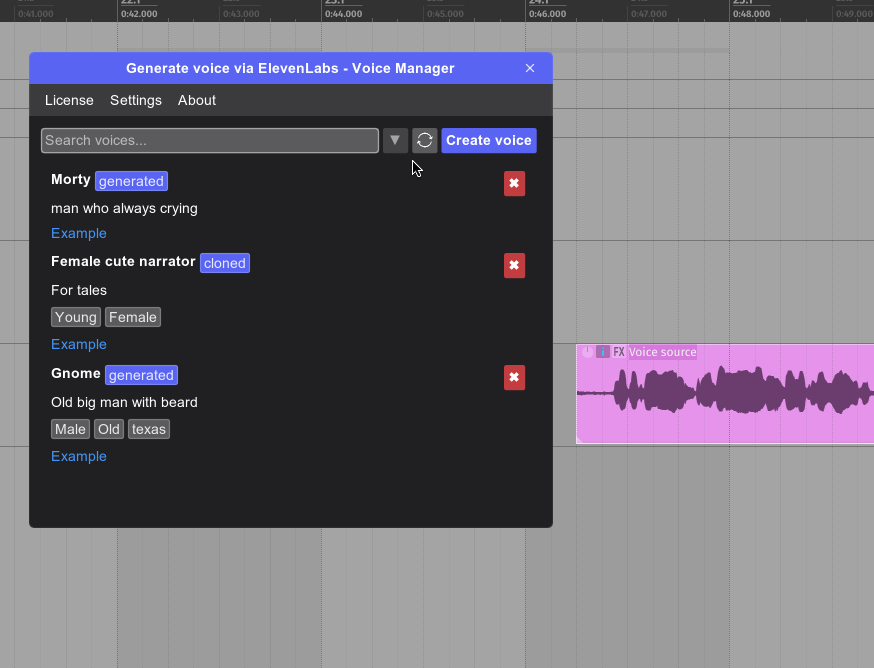Open the Settings menu
Viewport: 874px width, 668px height.
pyautogui.click(x=135, y=100)
